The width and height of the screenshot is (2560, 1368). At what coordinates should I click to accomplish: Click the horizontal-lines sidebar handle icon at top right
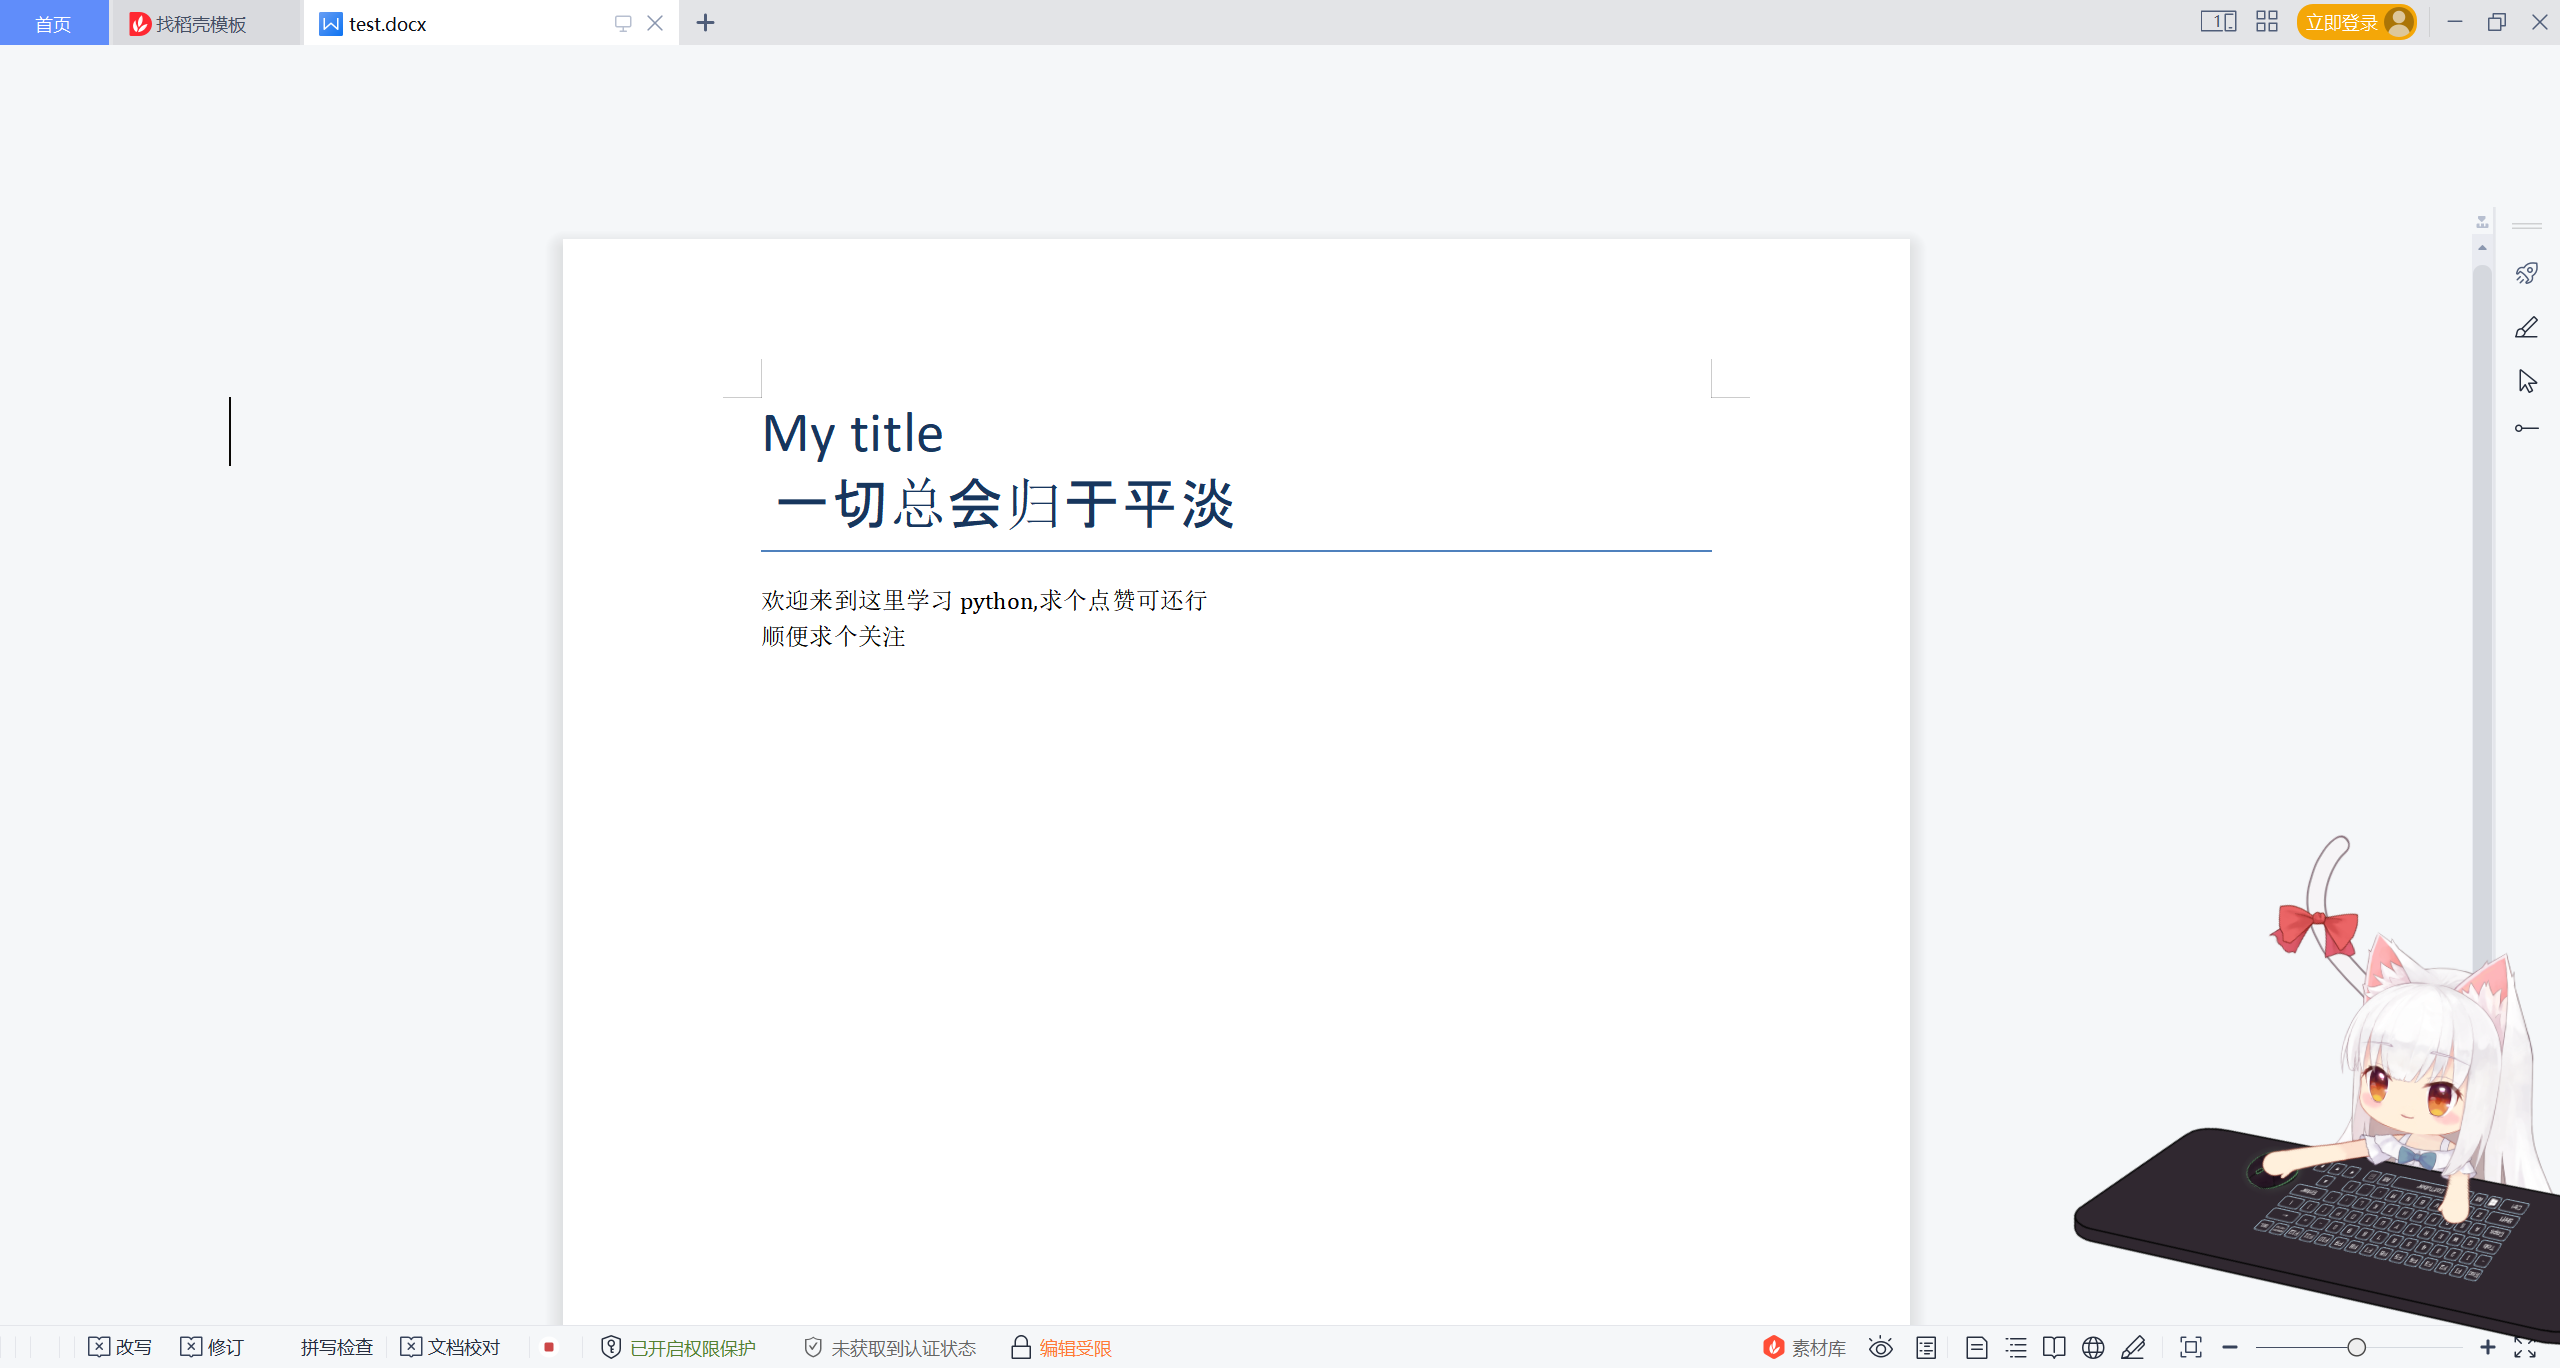pyautogui.click(x=2527, y=226)
